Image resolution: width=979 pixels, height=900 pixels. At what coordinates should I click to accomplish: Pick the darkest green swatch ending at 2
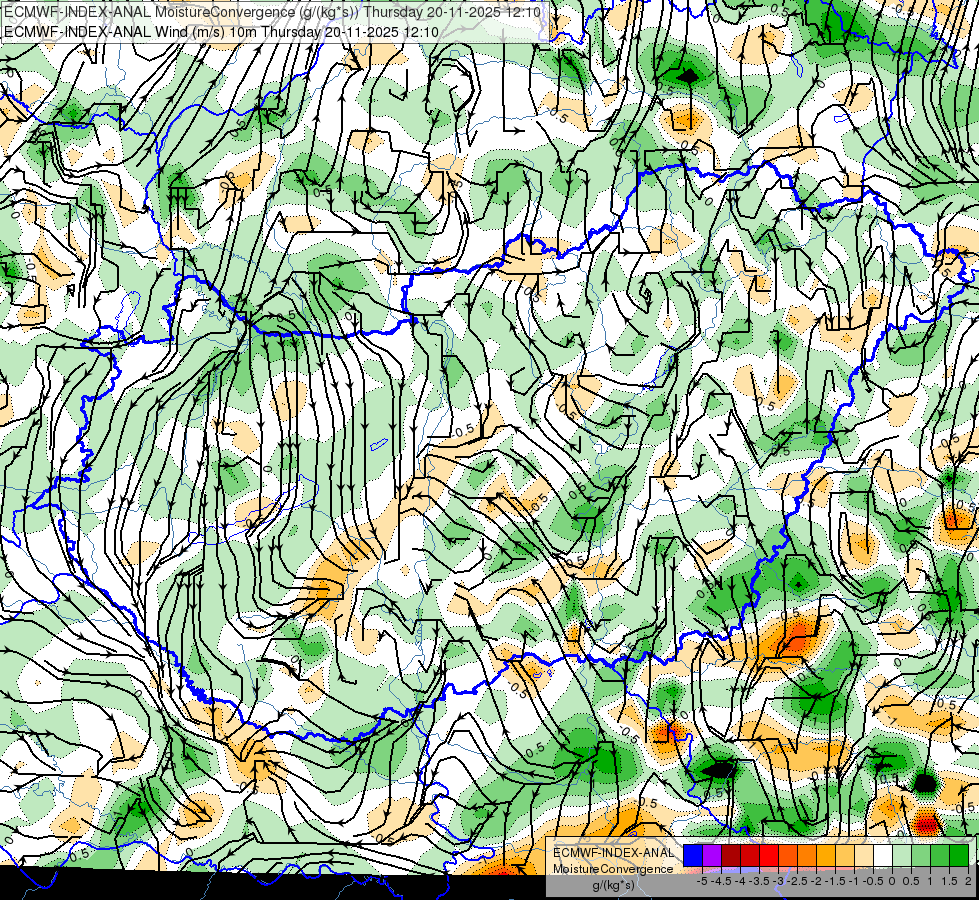(959, 856)
